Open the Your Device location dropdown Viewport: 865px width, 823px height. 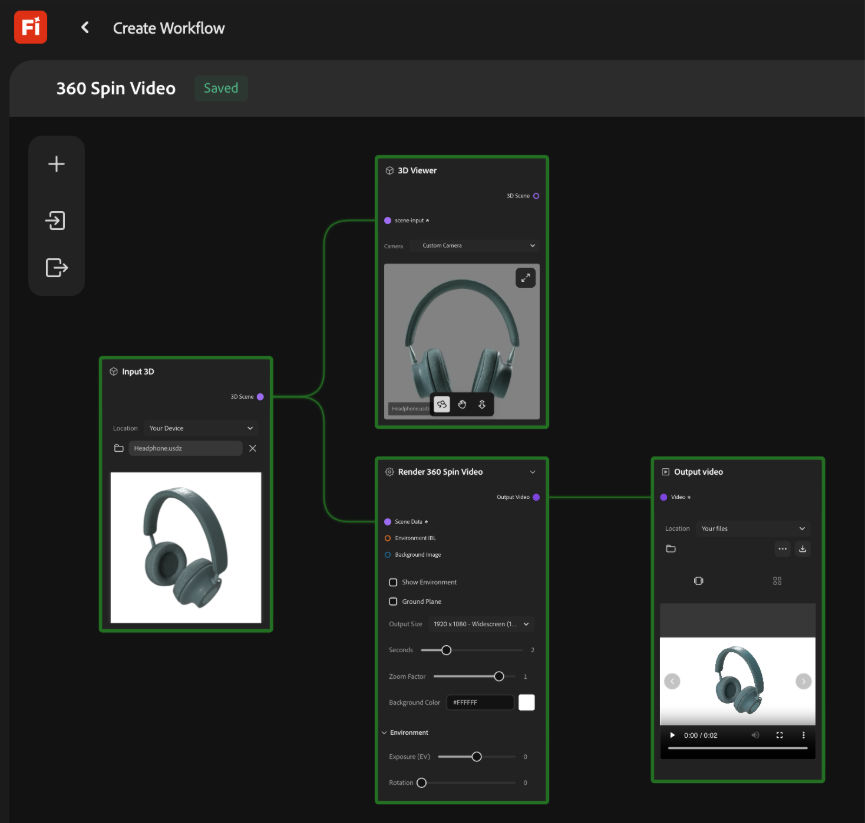pos(201,428)
